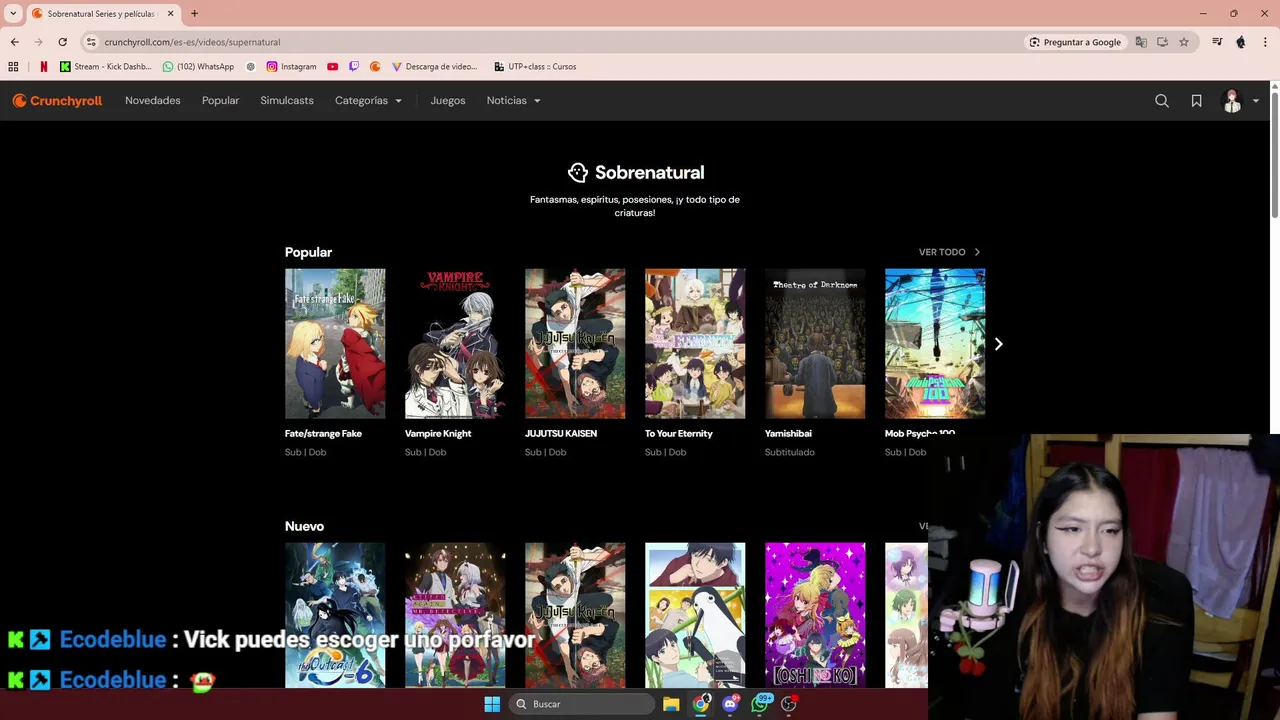Open File Explorer from the taskbar
1280x720 pixels.
click(671, 704)
